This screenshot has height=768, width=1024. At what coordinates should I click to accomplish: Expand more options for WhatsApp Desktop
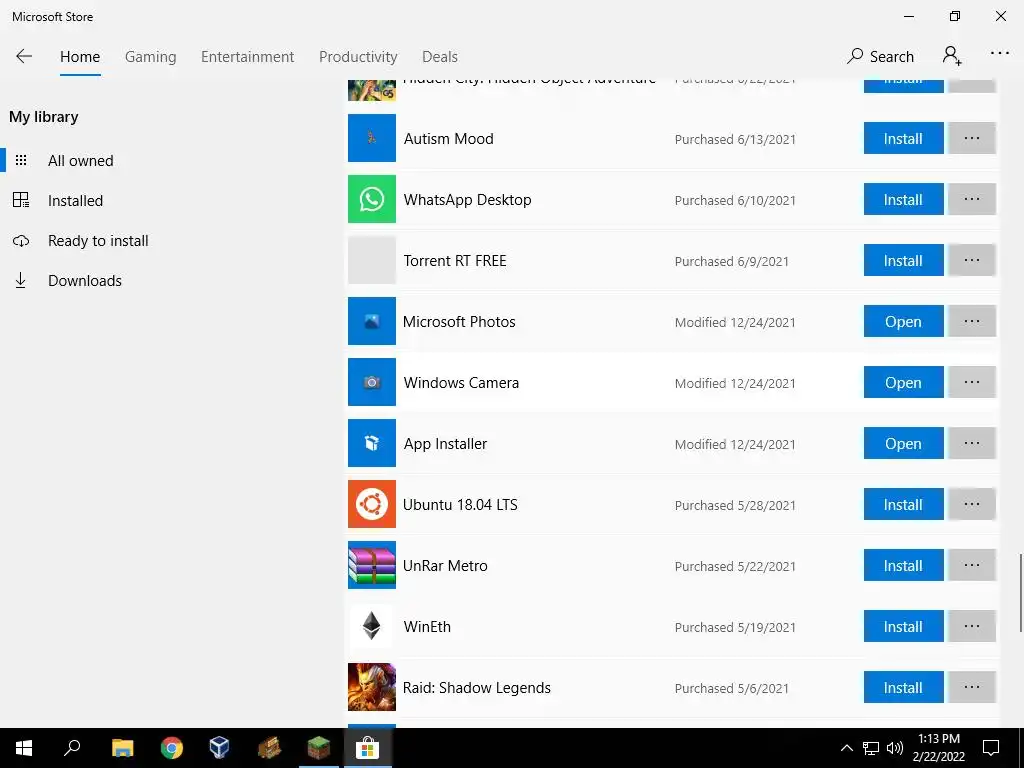point(972,199)
